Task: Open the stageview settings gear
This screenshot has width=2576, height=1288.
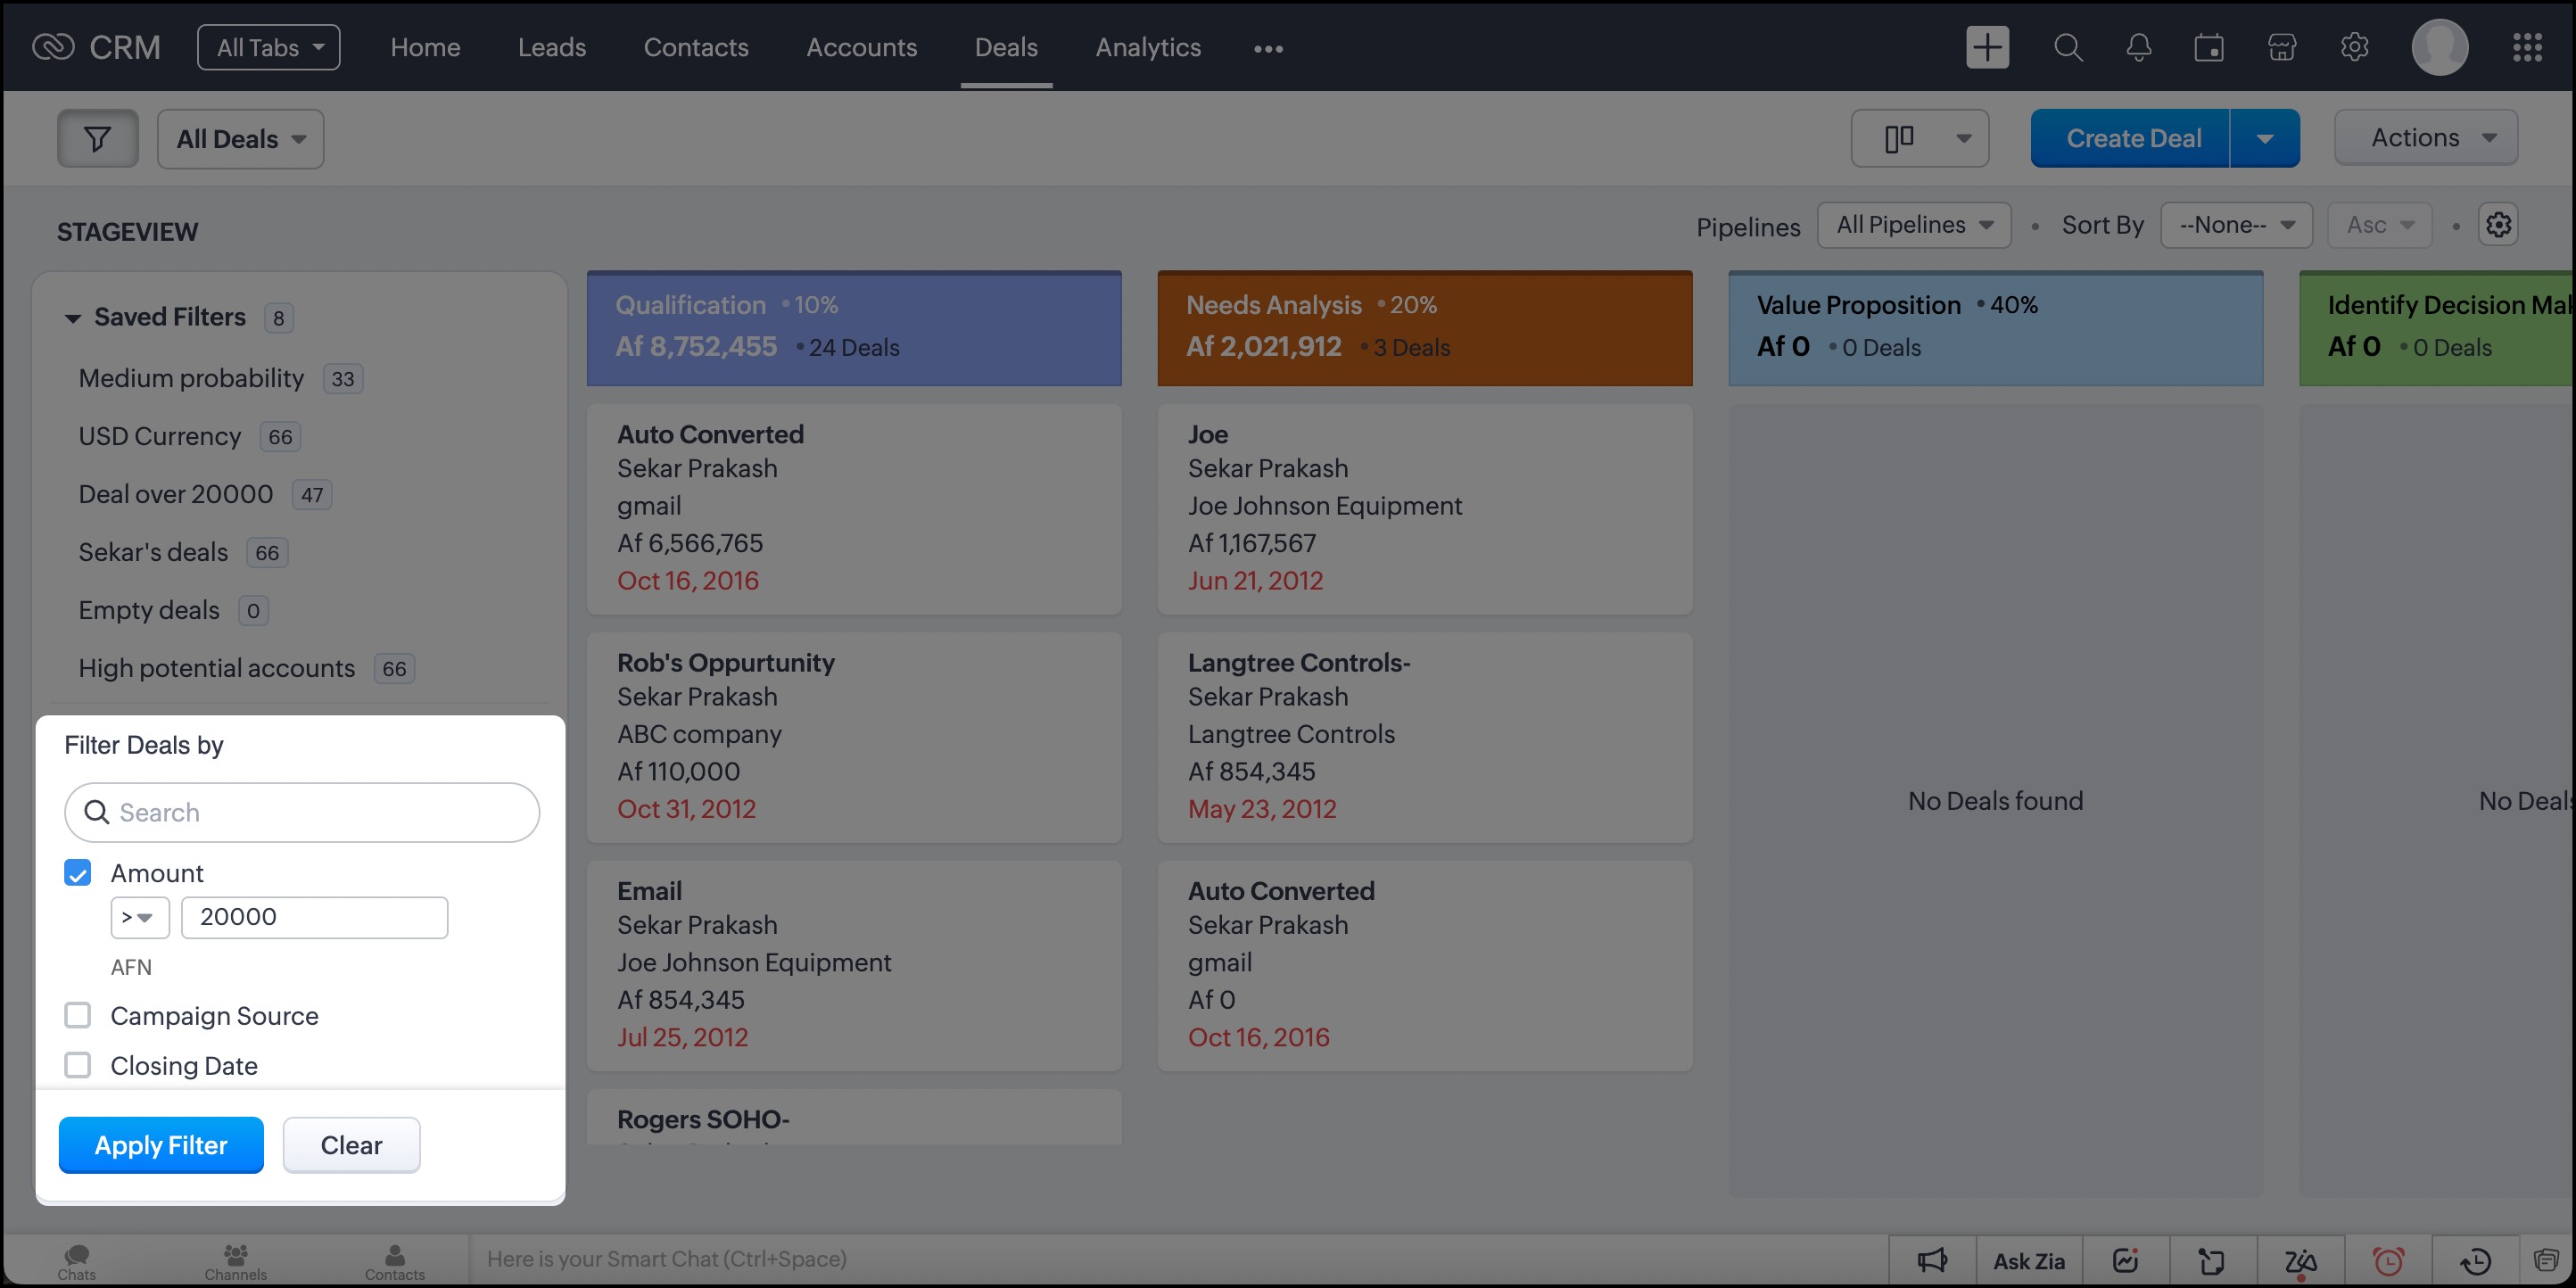Action: [2498, 225]
